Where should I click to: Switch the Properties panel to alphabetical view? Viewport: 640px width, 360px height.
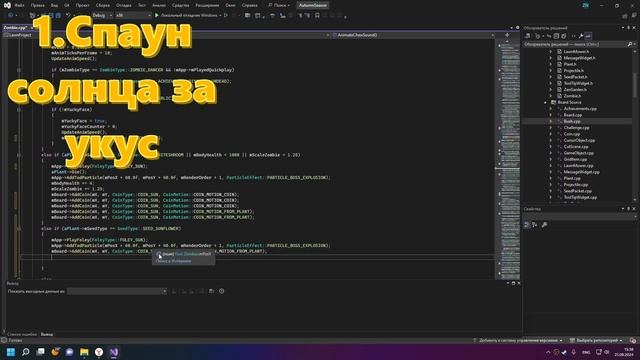[535, 225]
